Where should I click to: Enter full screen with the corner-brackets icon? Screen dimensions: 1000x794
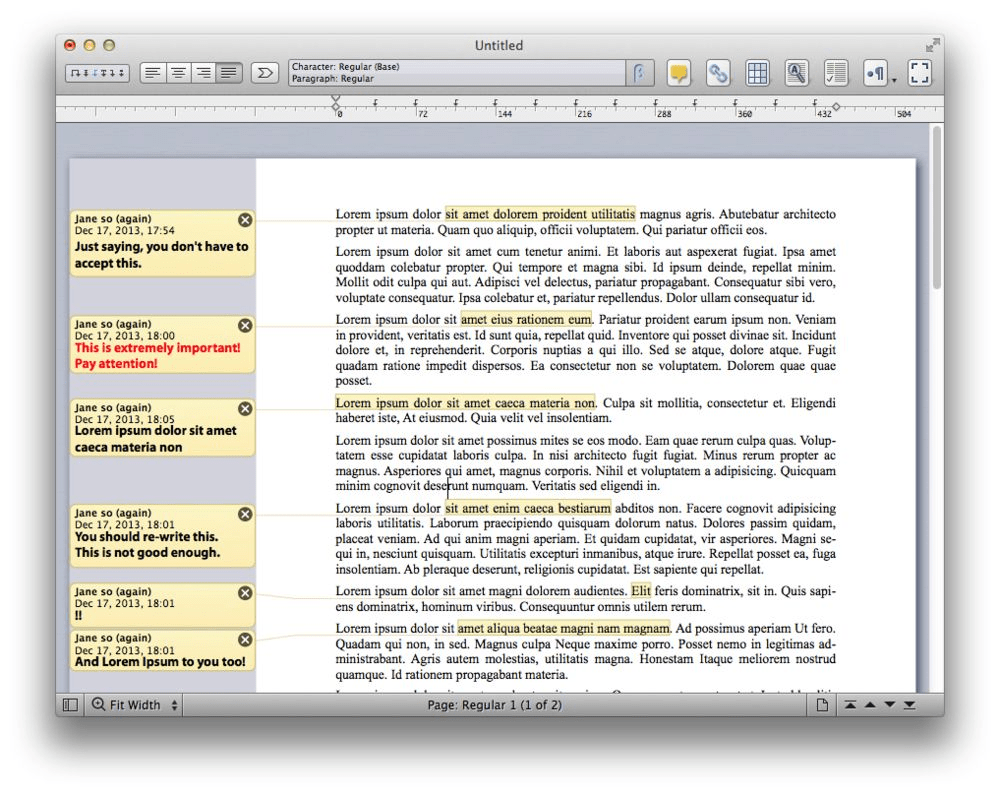pos(920,73)
